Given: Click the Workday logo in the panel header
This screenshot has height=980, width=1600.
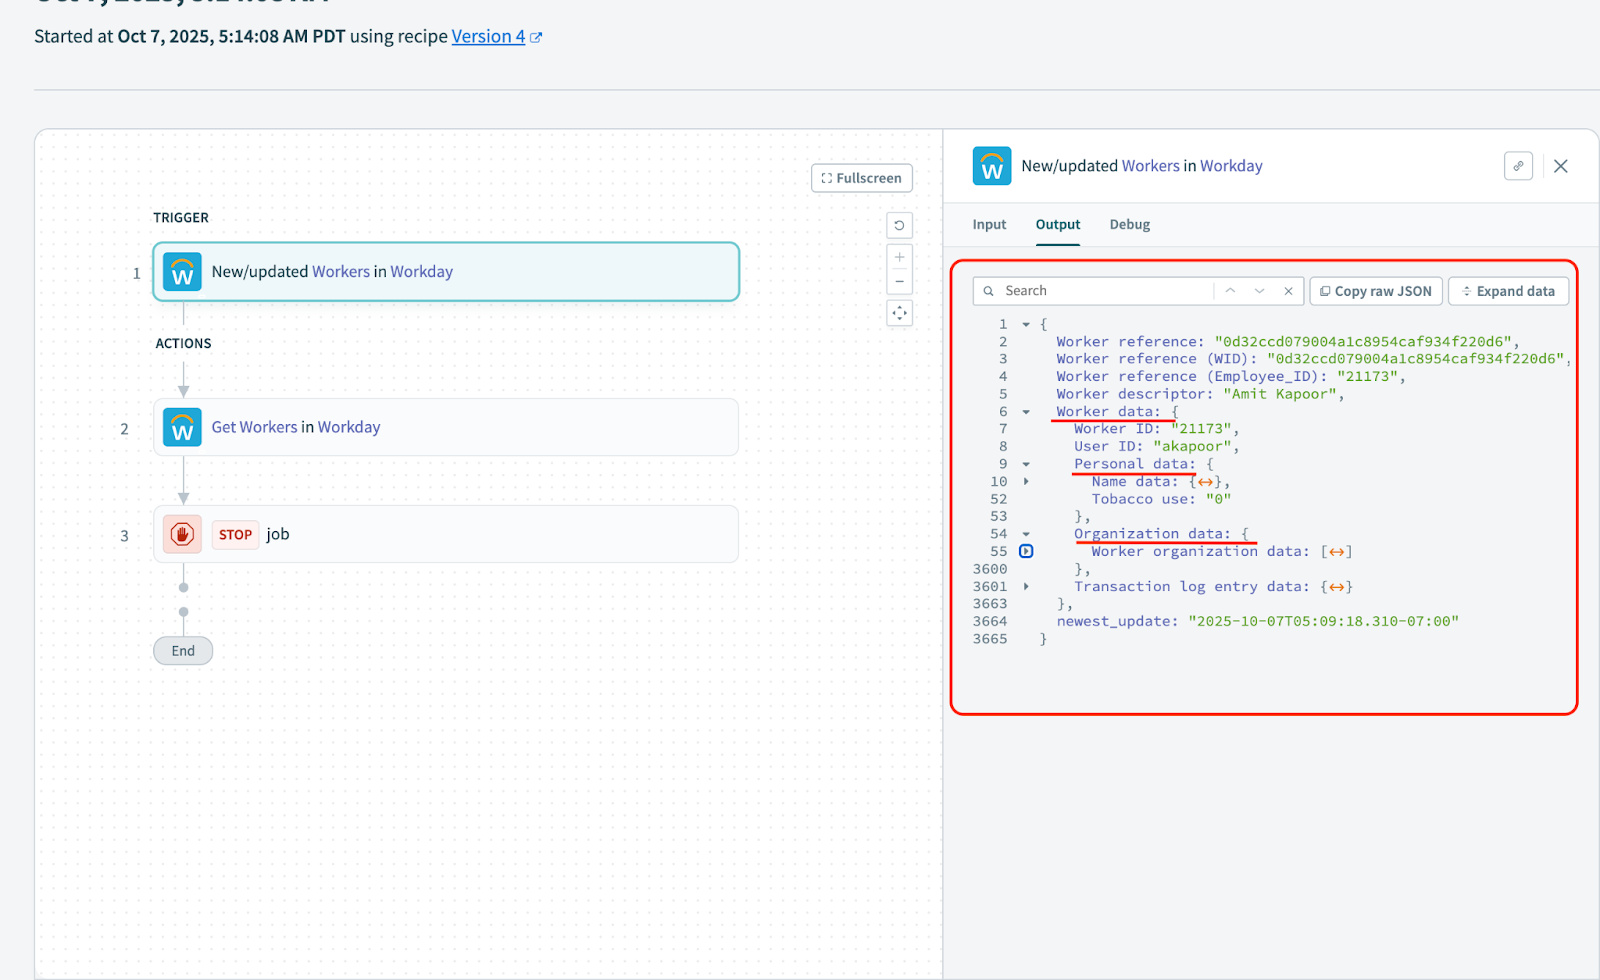Looking at the screenshot, I should (x=992, y=166).
